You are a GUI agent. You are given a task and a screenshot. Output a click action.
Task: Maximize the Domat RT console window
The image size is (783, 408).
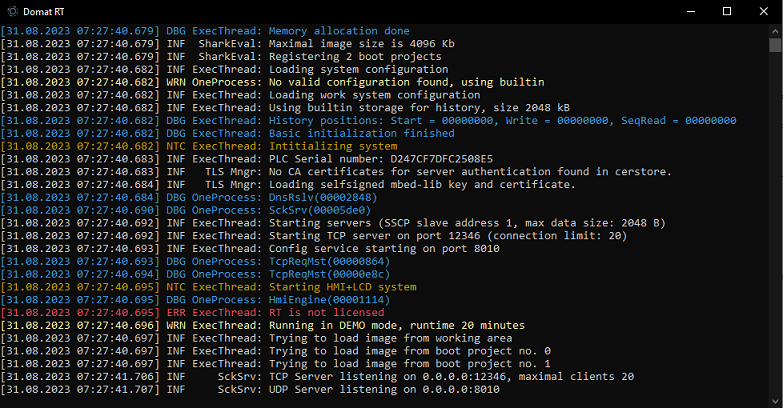[727, 11]
